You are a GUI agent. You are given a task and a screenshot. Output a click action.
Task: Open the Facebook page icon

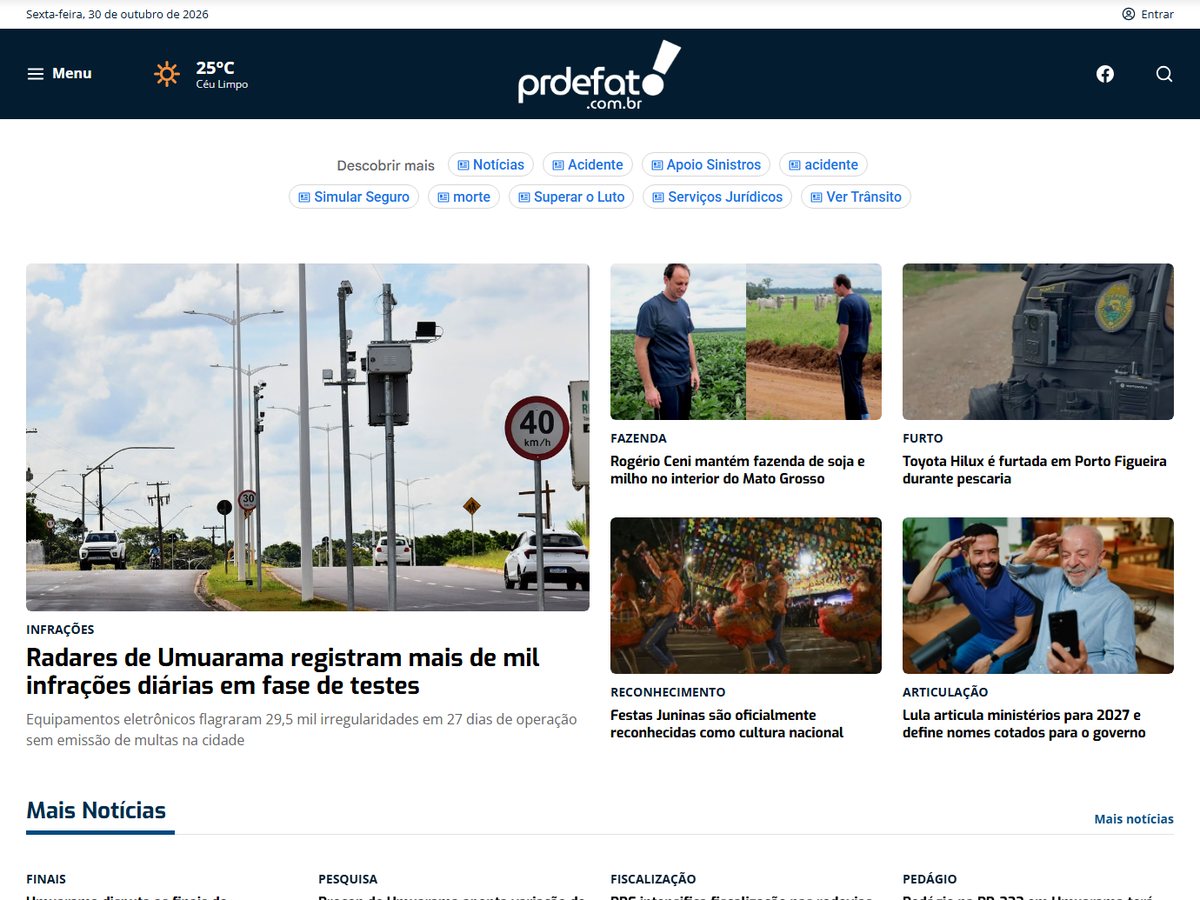coord(1105,74)
